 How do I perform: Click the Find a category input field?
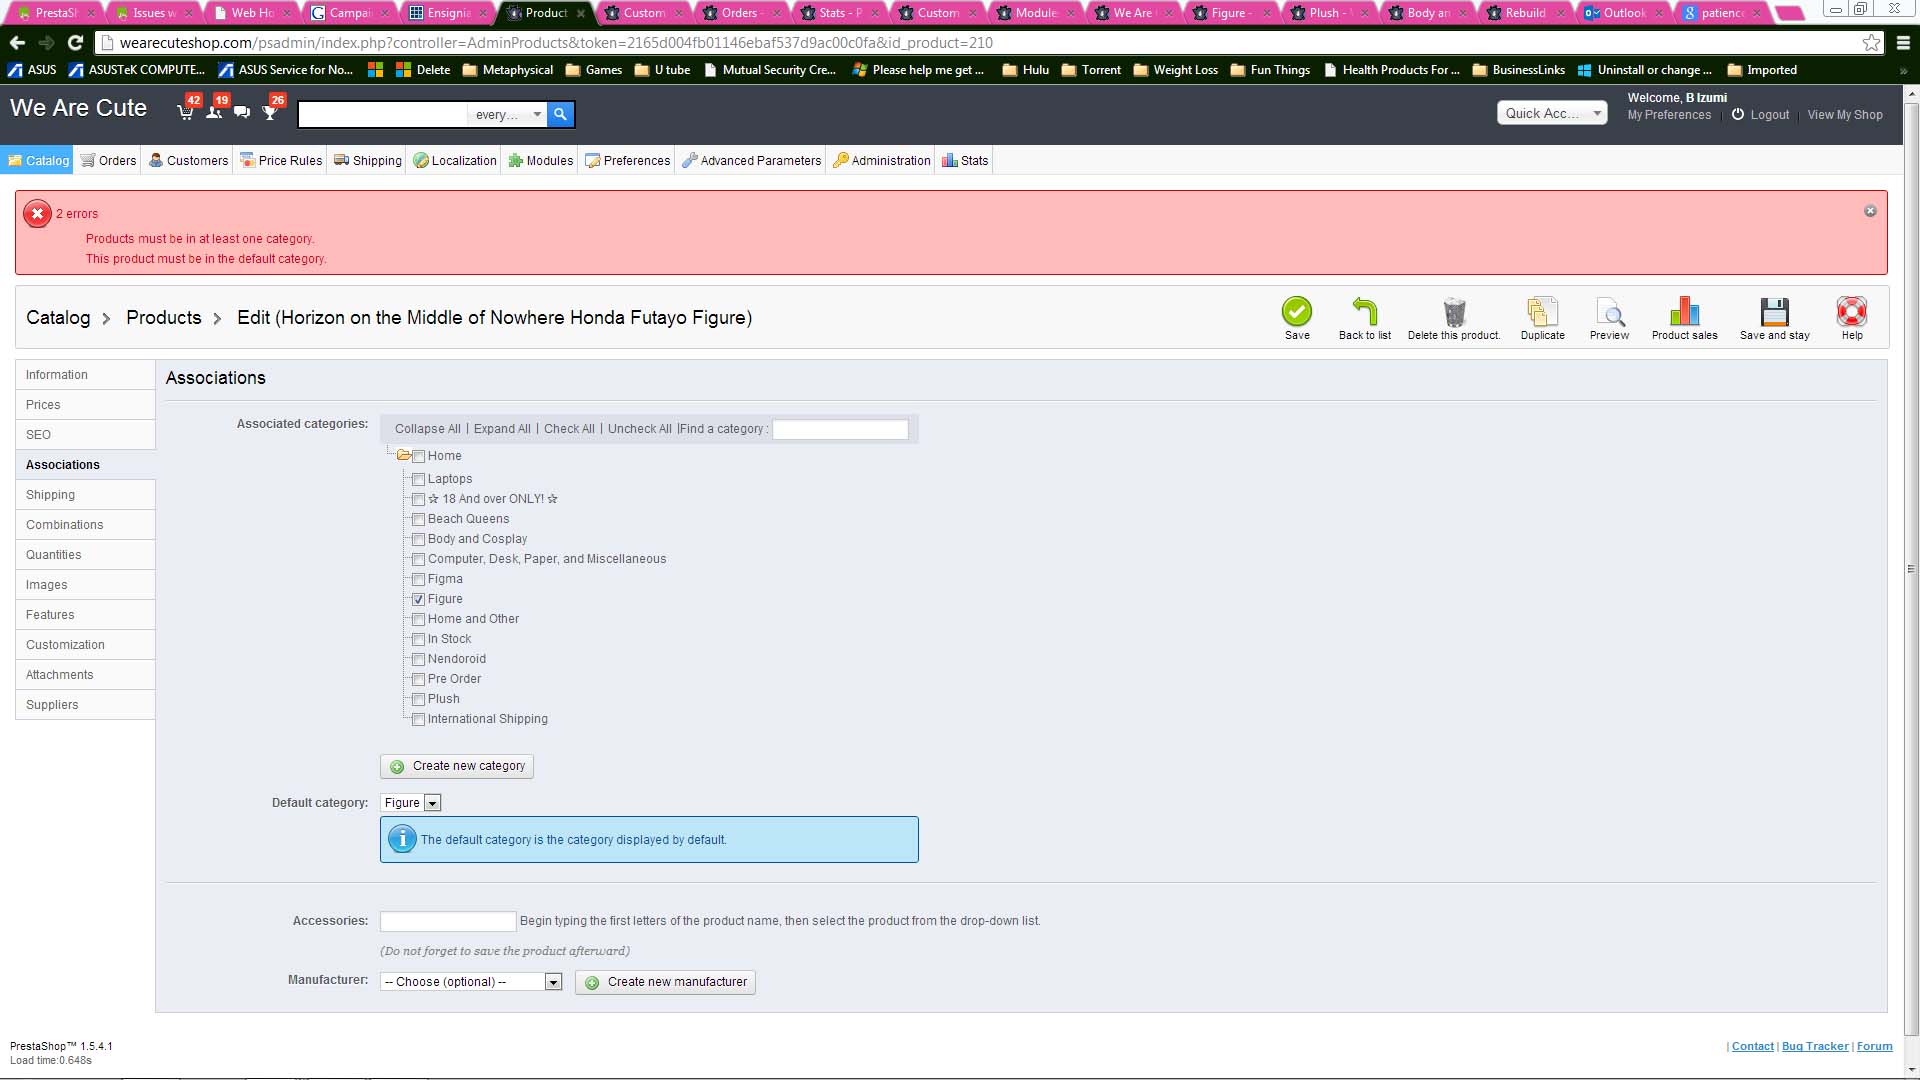pyautogui.click(x=840, y=429)
